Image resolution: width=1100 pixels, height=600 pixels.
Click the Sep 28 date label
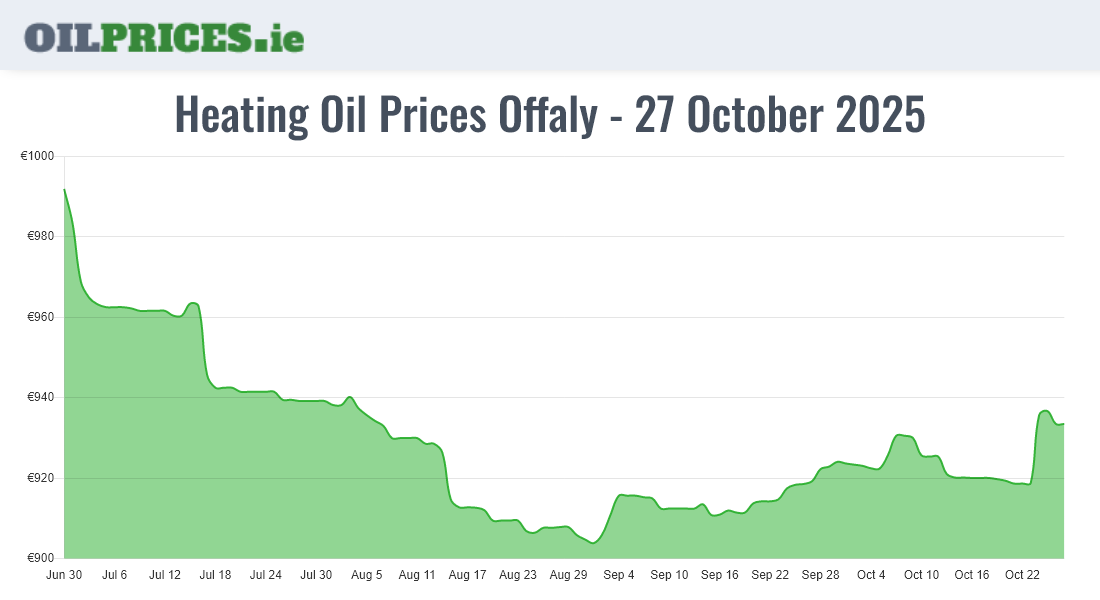pos(820,575)
